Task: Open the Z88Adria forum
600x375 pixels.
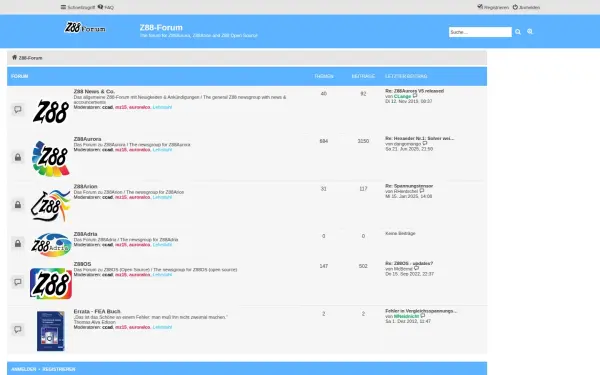Action: [x=85, y=234]
